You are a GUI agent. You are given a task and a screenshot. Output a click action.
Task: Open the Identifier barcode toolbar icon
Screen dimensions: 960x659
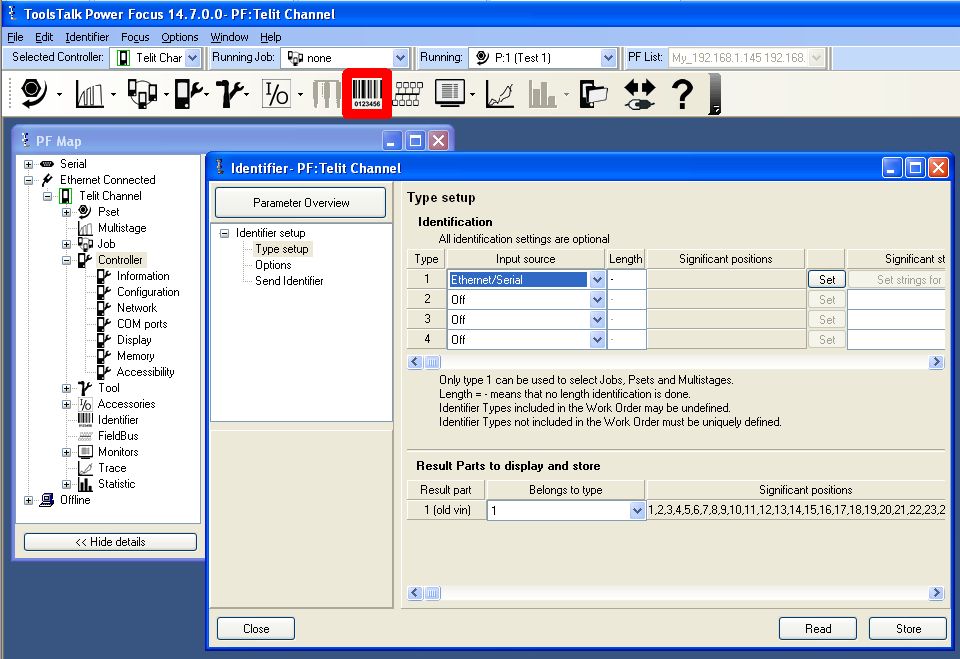(x=367, y=94)
